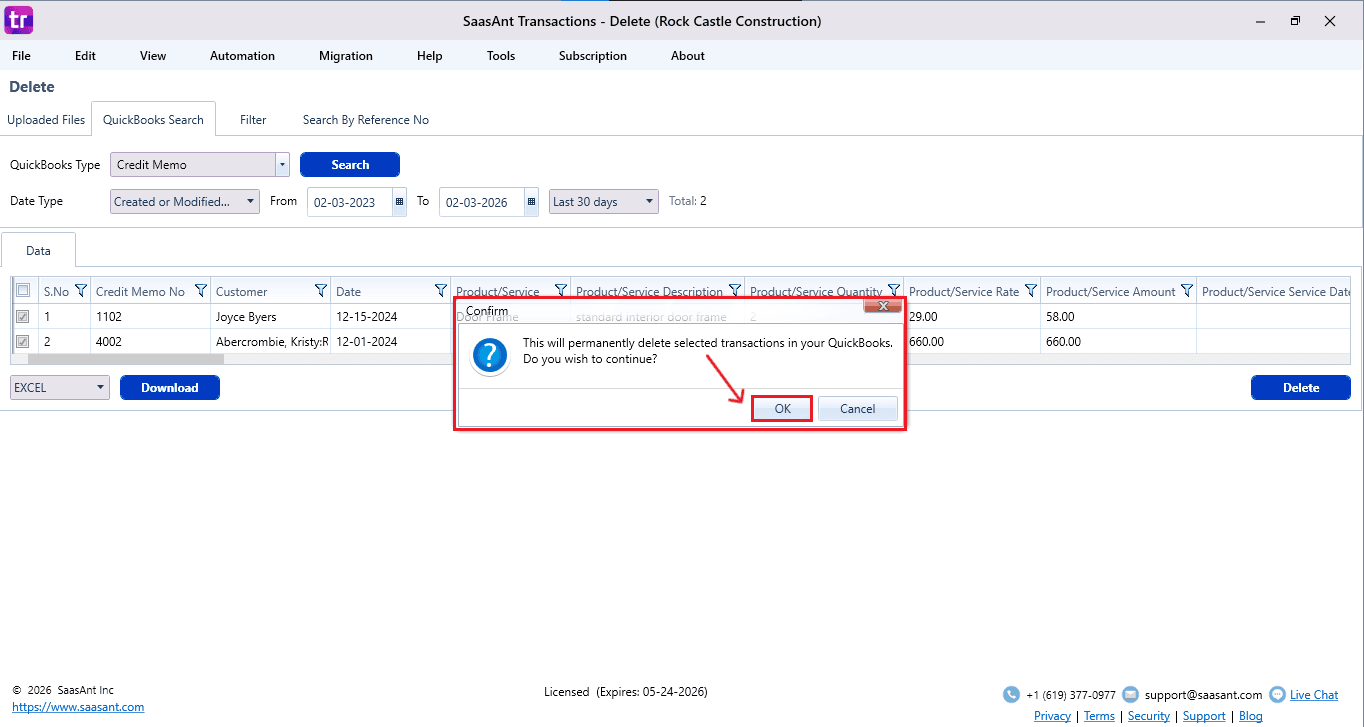This screenshot has height=727, width=1364.
Task: Toggle checkbox for credit memo 1102 row
Action: click(x=22, y=316)
